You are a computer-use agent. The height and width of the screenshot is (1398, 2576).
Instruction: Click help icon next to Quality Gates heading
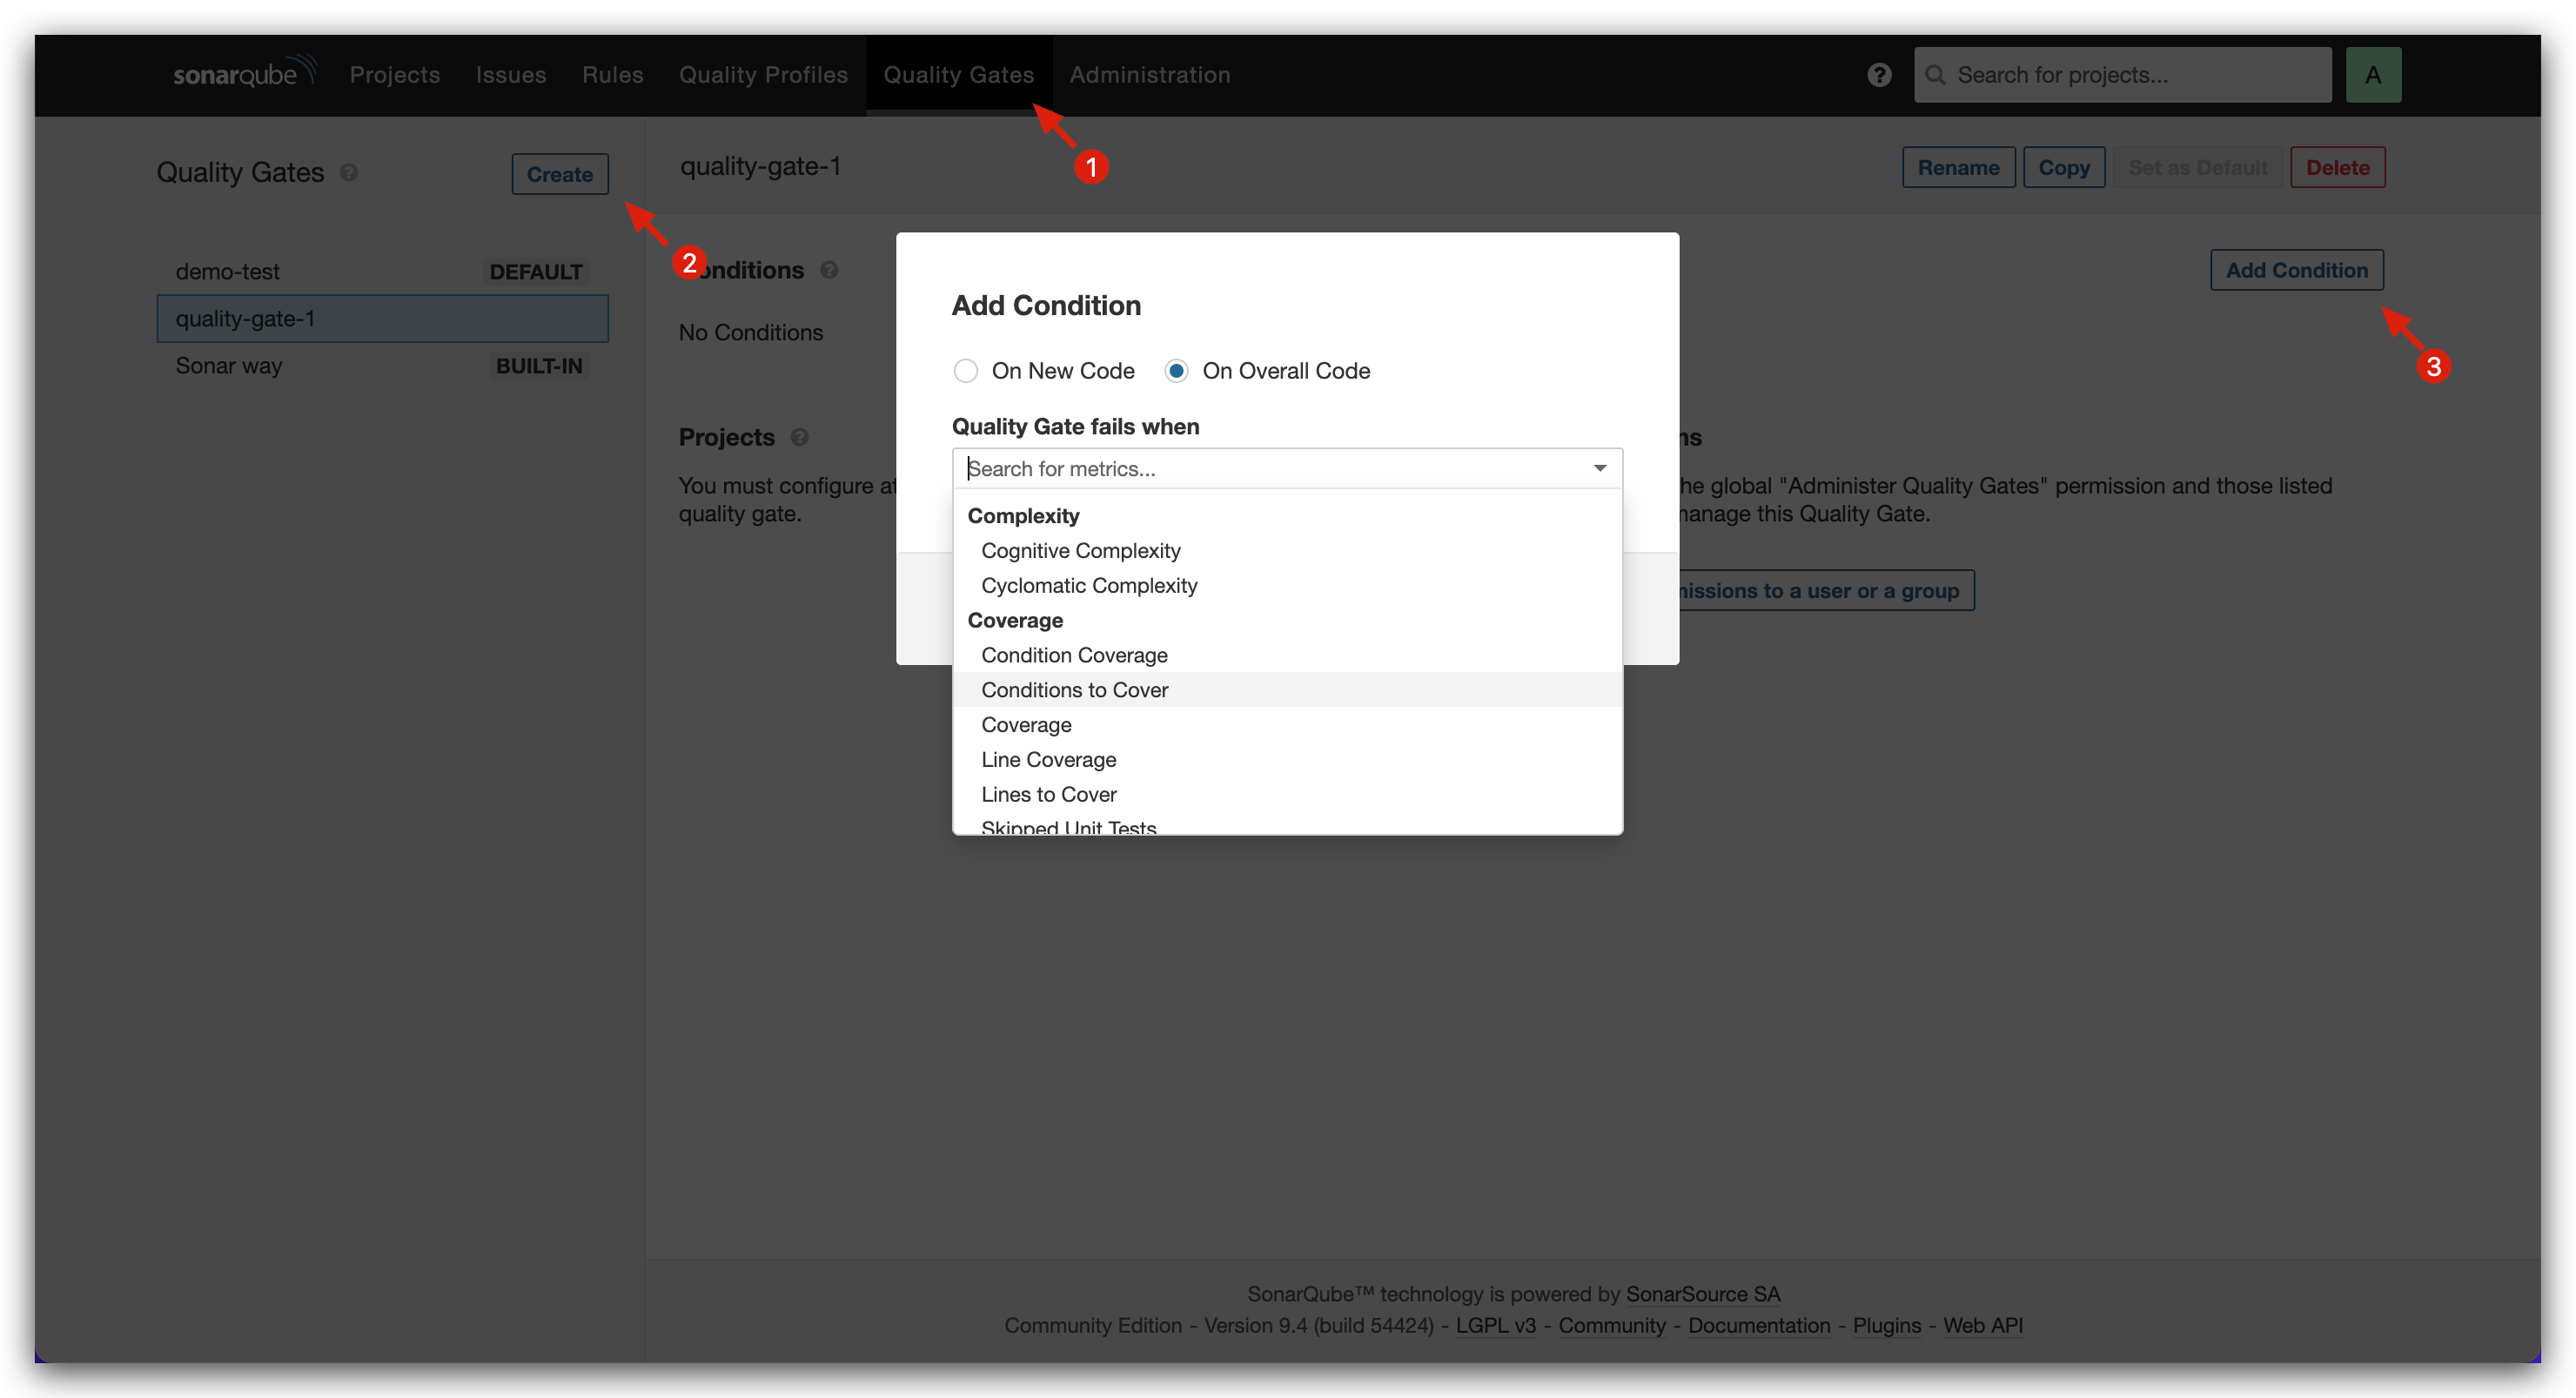tap(348, 172)
